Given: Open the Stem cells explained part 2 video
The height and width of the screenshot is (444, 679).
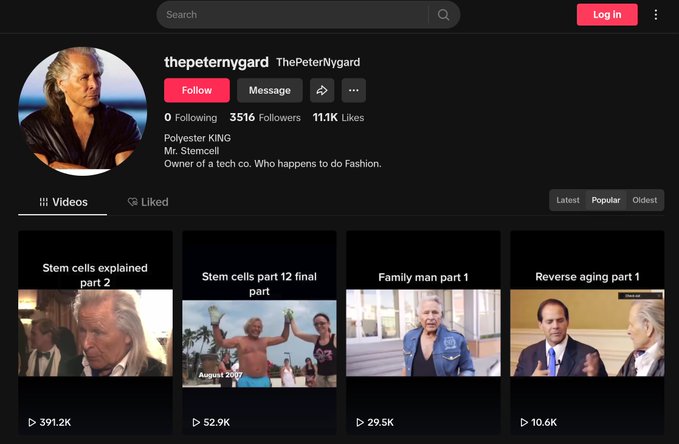Looking at the screenshot, I should coord(95,332).
